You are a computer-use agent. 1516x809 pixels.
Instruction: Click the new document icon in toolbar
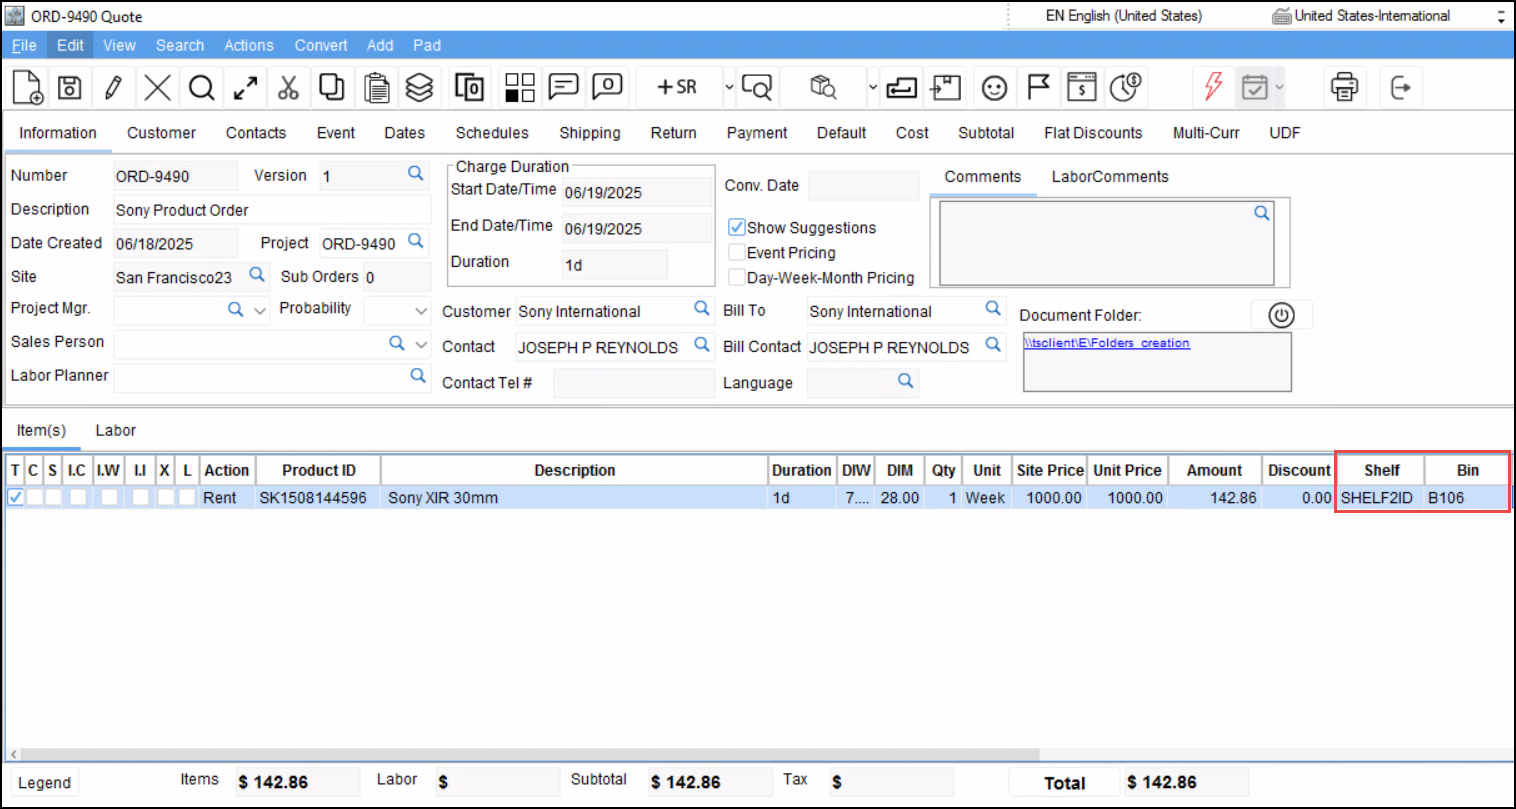click(x=28, y=88)
